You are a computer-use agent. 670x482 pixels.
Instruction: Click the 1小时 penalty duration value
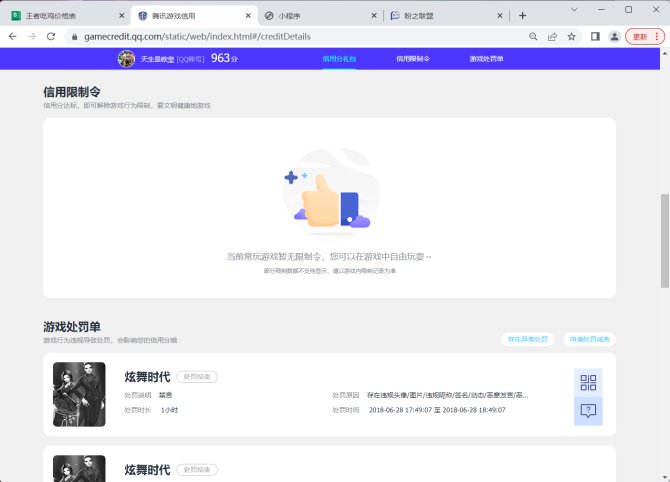click(169, 410)
